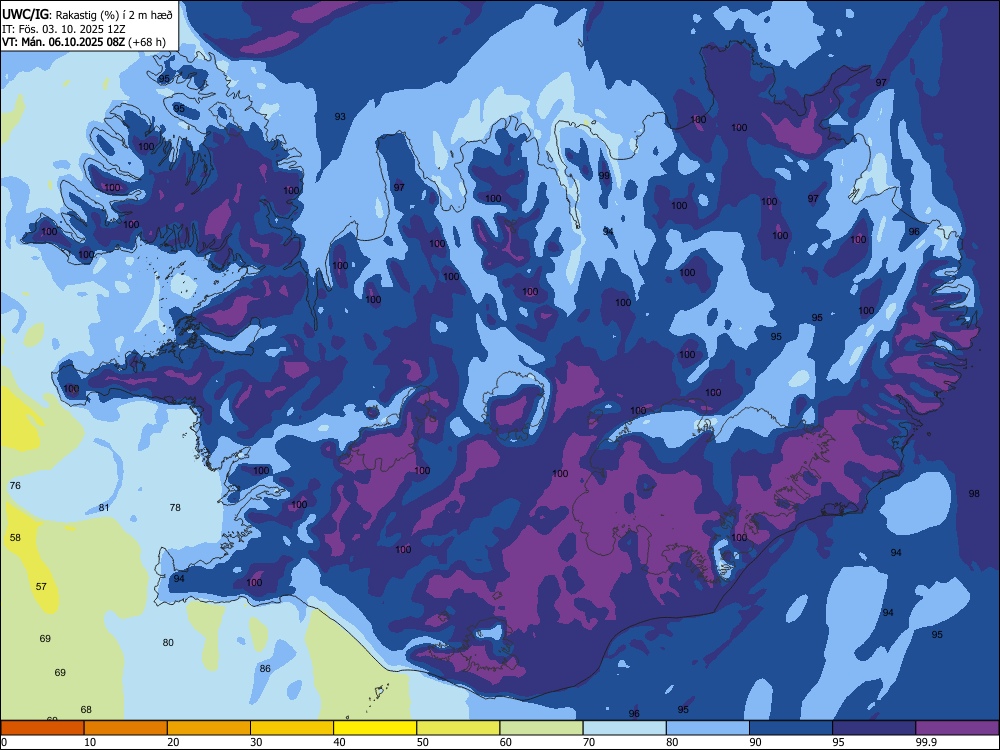Screen dimensions: 1000x750
Task: Click the legend tick label 10
Action: click(90, 742)
